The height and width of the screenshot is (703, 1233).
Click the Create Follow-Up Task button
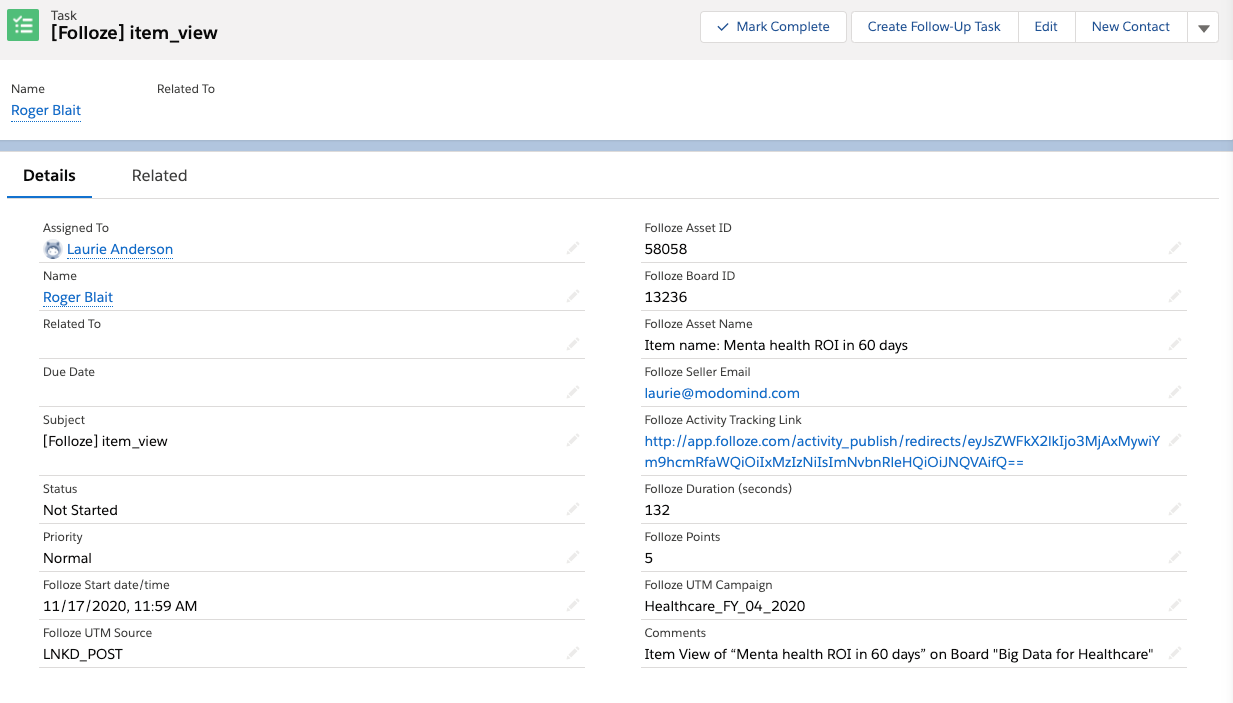(933, 27)
